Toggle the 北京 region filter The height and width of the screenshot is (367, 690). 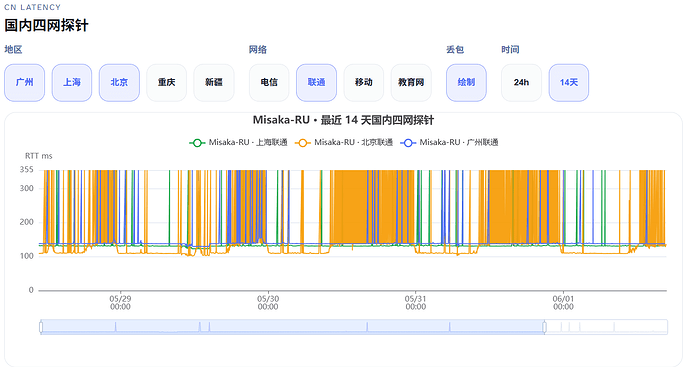pyautogui.click(x=119, y=83)
